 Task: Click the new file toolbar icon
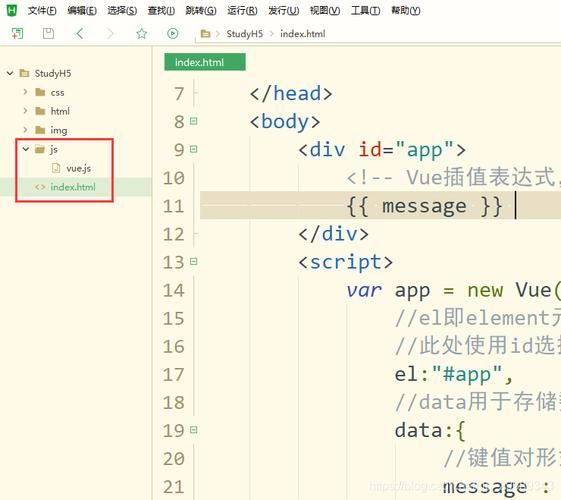(x=17, y=34)
